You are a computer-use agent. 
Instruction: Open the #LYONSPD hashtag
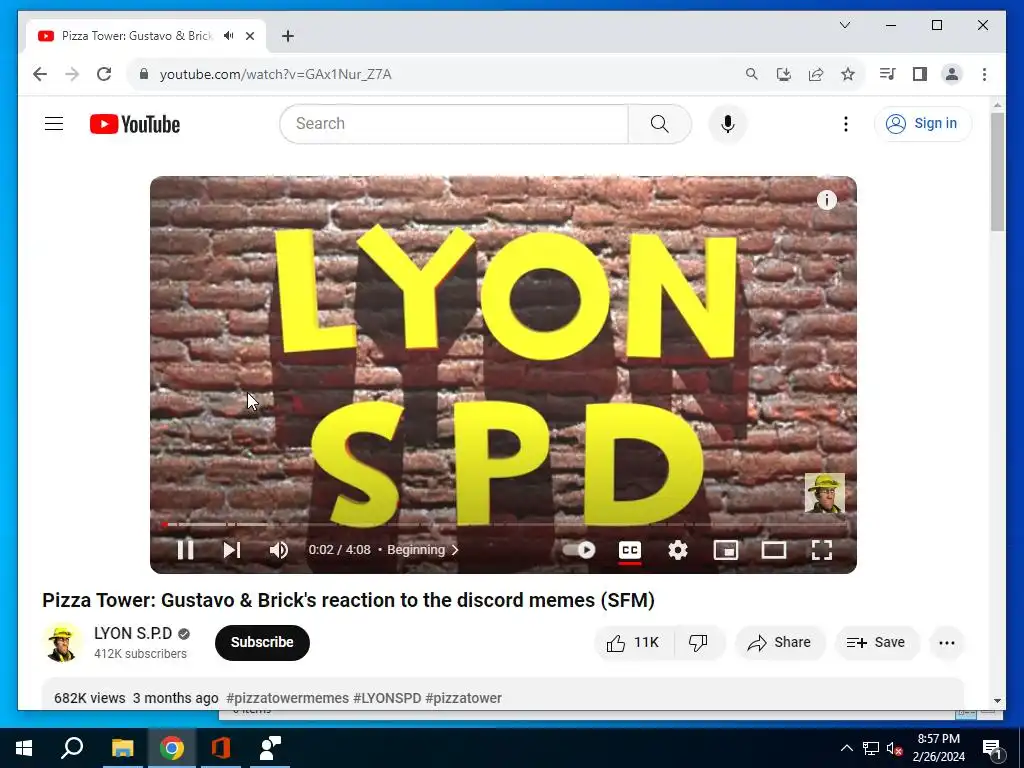coord(387,698)
